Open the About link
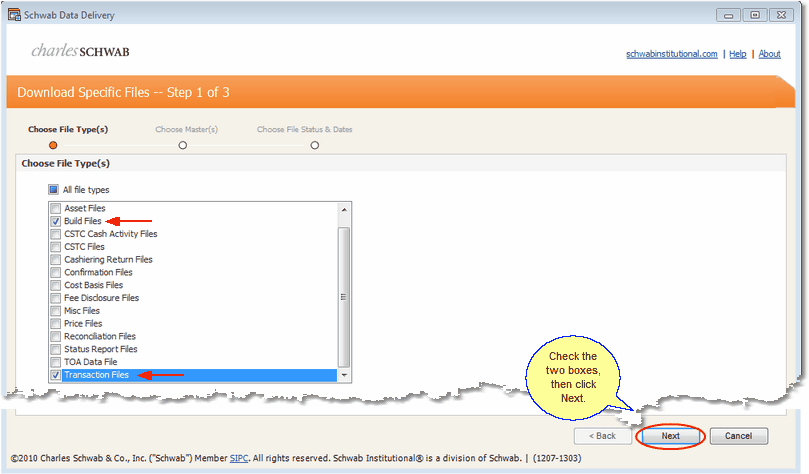 click(x=769, y=54)
